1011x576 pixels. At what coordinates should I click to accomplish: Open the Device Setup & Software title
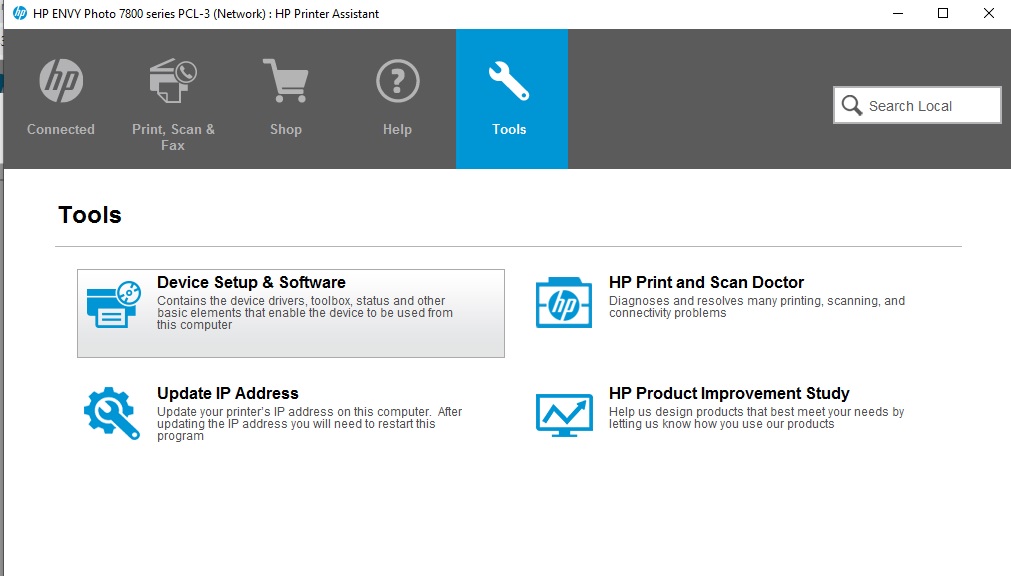click(x=251, y=283)
